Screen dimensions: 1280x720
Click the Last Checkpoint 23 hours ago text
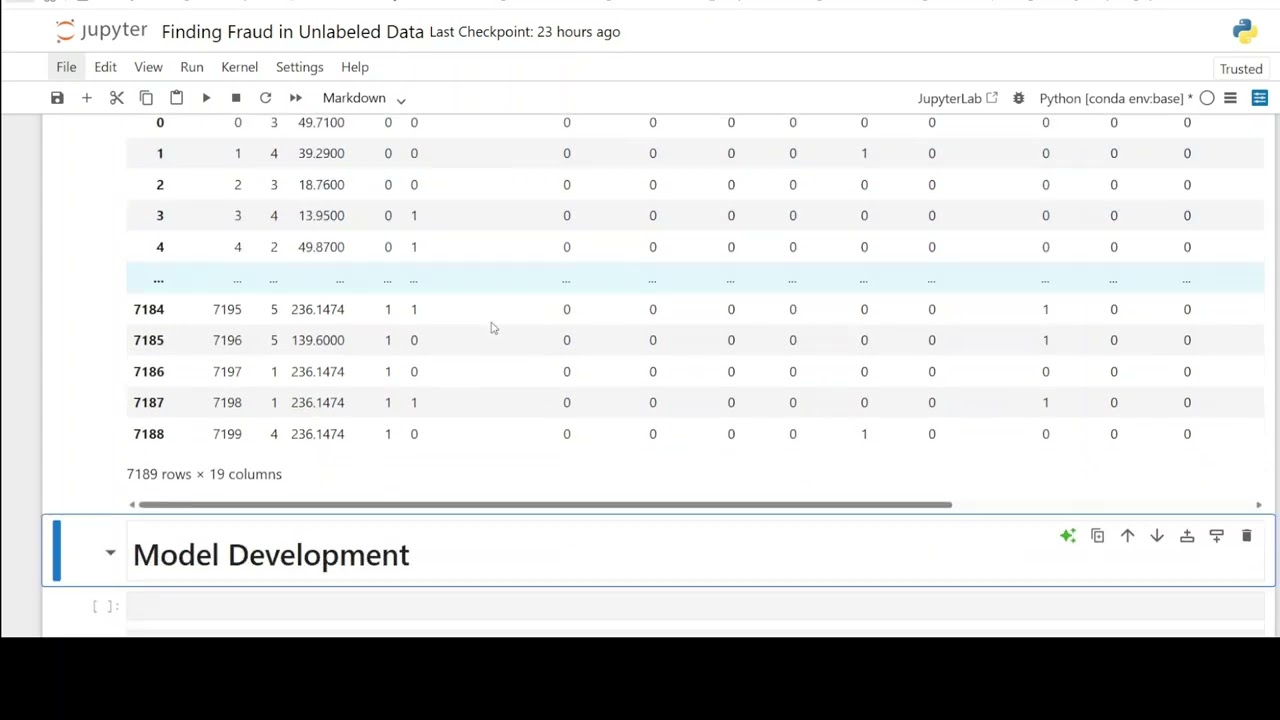pyautogui.click(x=524, y=32)
